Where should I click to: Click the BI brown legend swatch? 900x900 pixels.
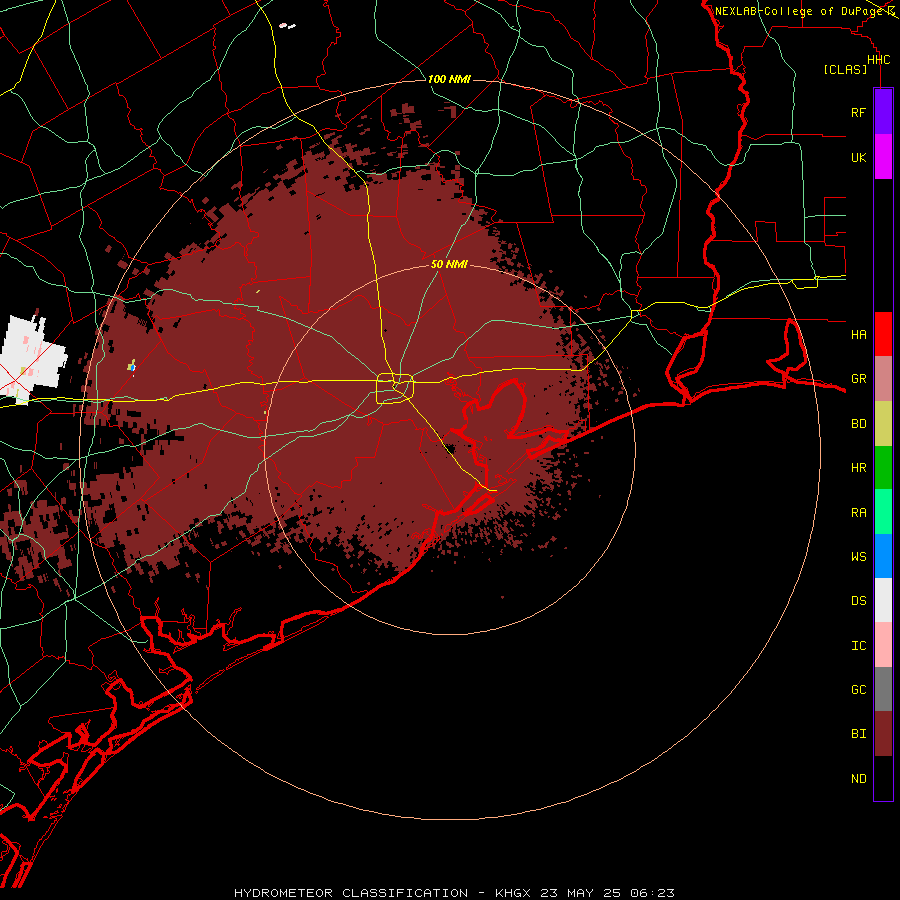pyautogui.click(x=883, y=734)
